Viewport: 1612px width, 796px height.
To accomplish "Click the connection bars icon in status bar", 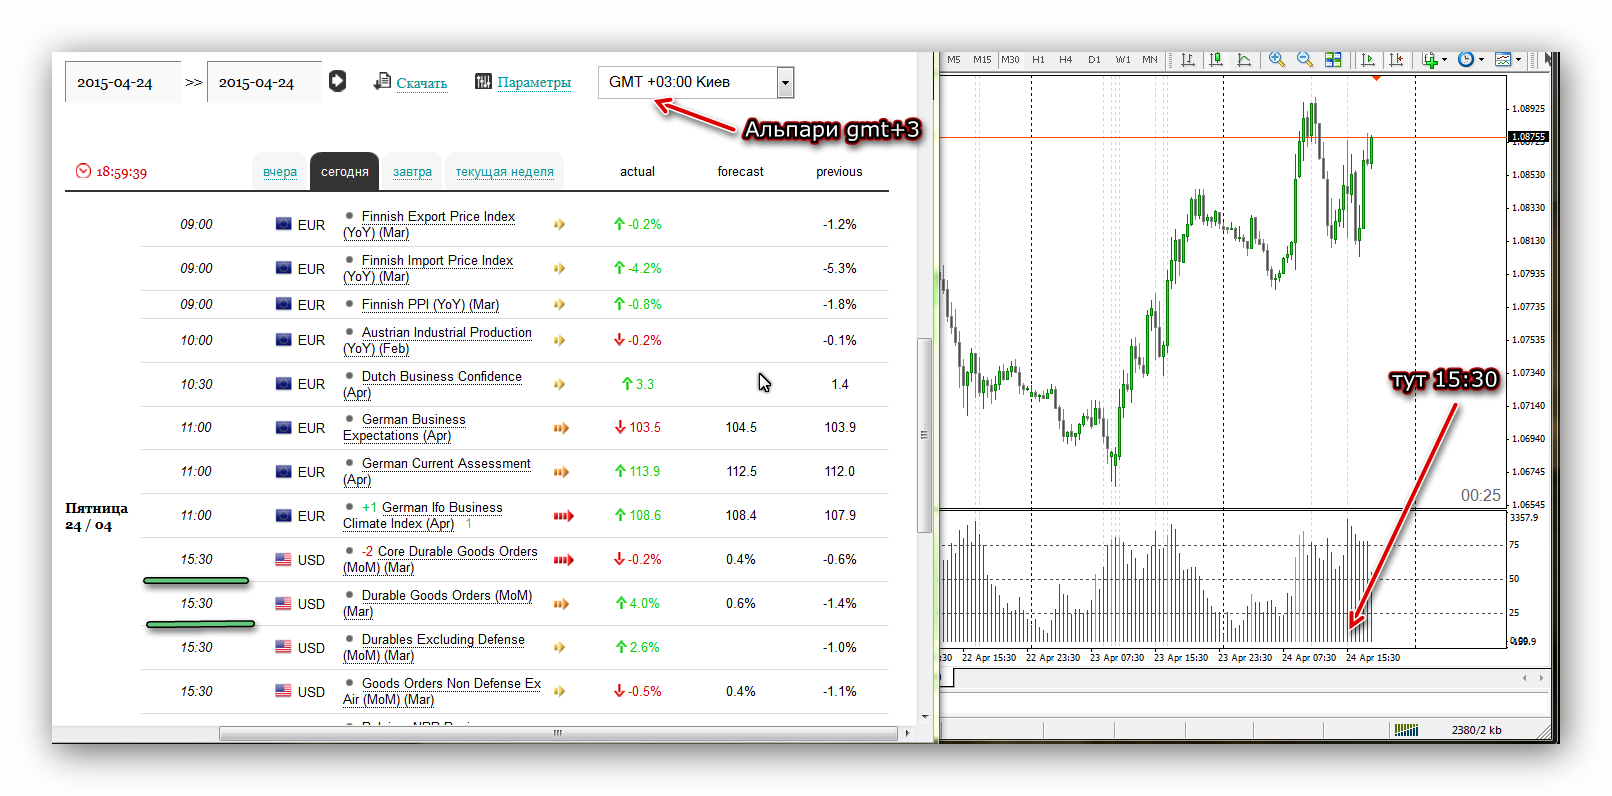I will pos(1406,730).
